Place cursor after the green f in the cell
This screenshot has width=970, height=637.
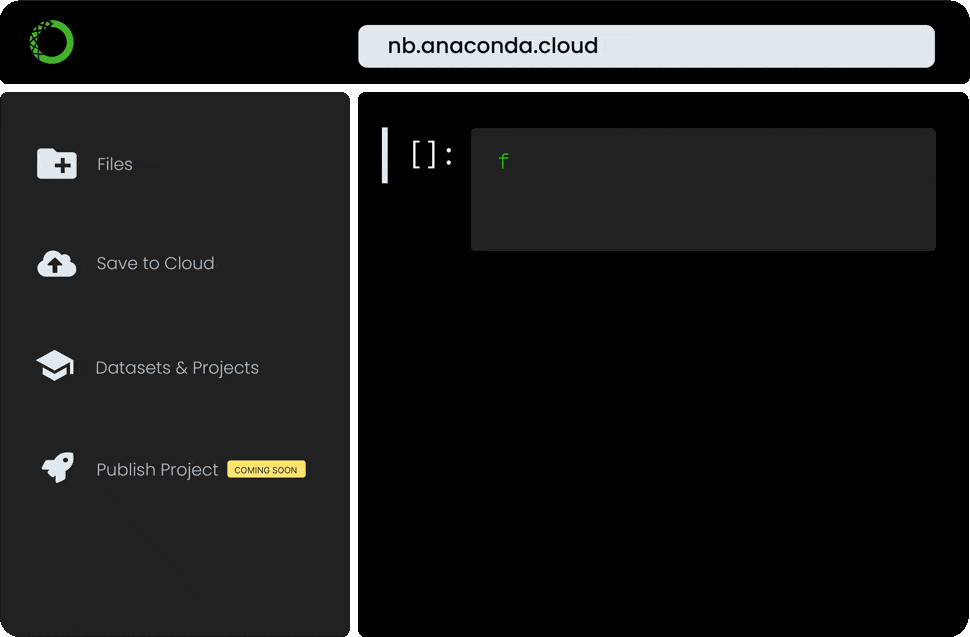[x=510, y=161]
